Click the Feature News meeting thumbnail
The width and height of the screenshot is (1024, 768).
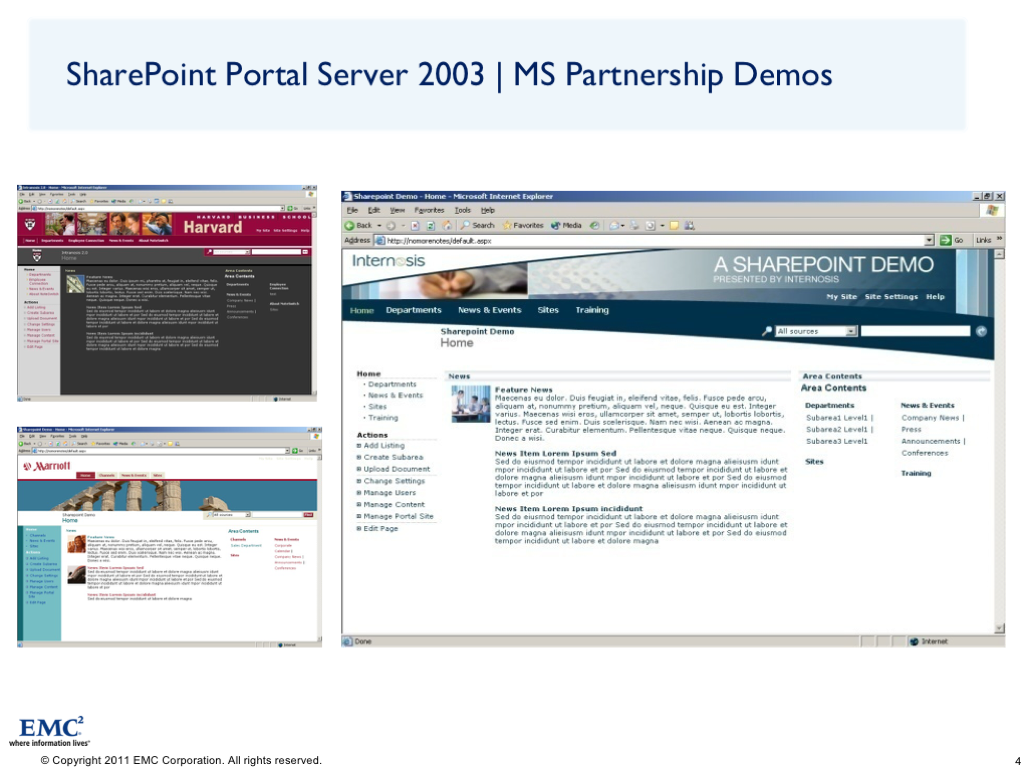click(x=470, y=404)
